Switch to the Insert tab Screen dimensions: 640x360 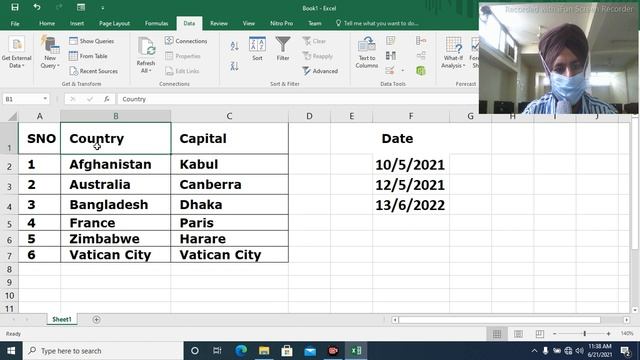(x=77, y=23)
